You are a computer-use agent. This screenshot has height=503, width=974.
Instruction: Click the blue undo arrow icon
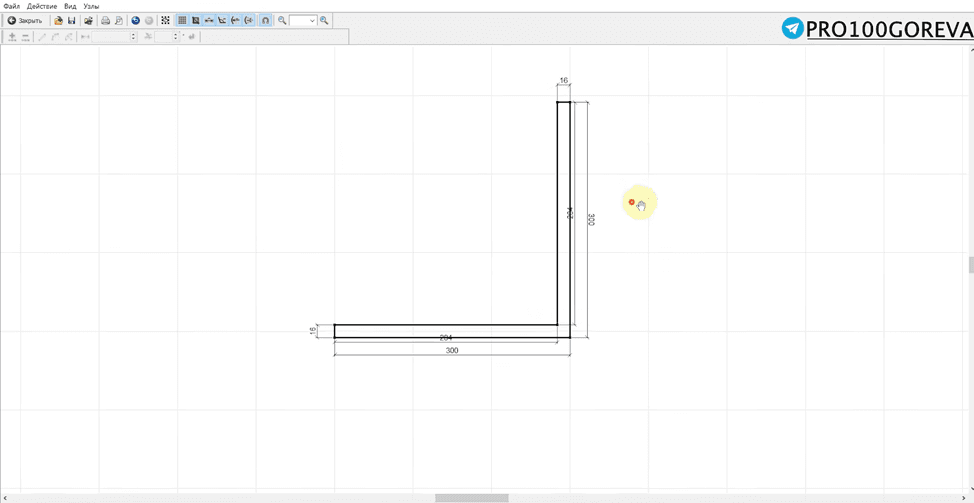coord(135,20)
